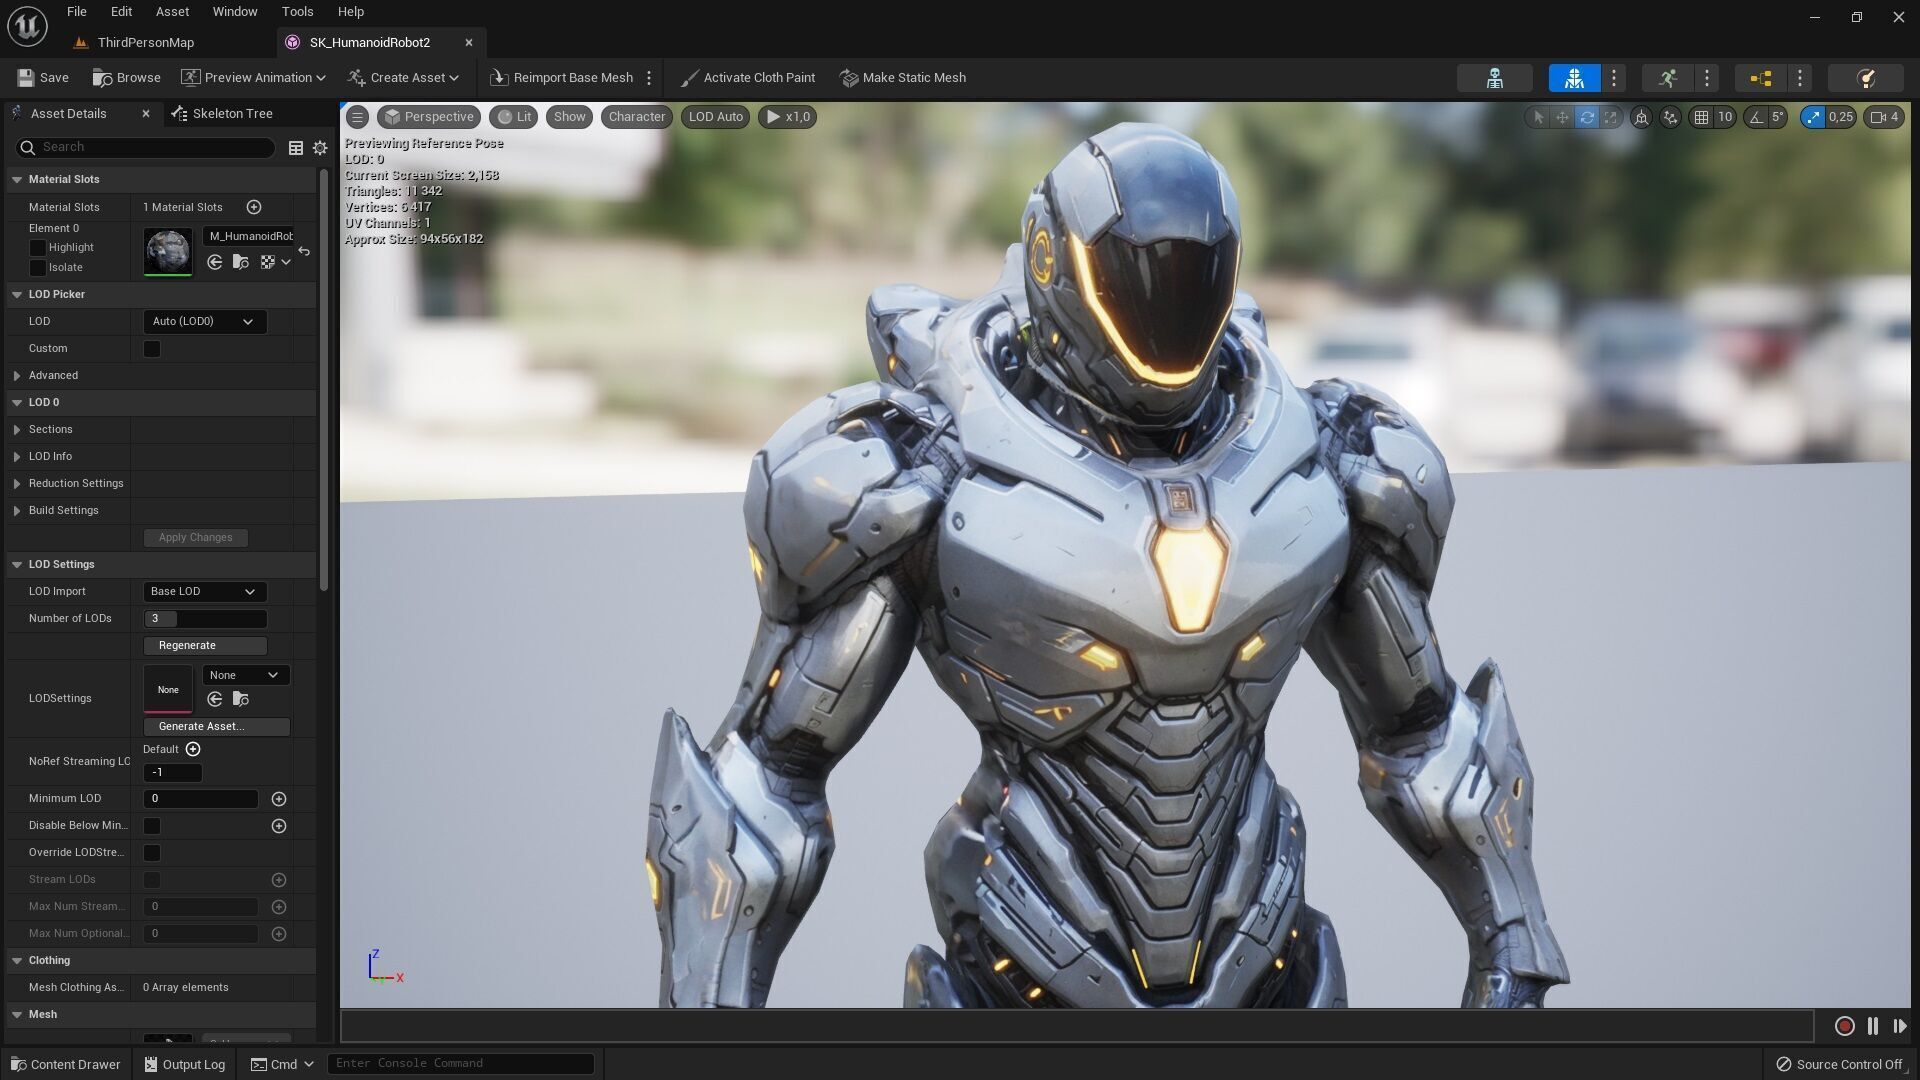
Task: Activate Cloth Paint tool
Action: (x=748, y=77)
